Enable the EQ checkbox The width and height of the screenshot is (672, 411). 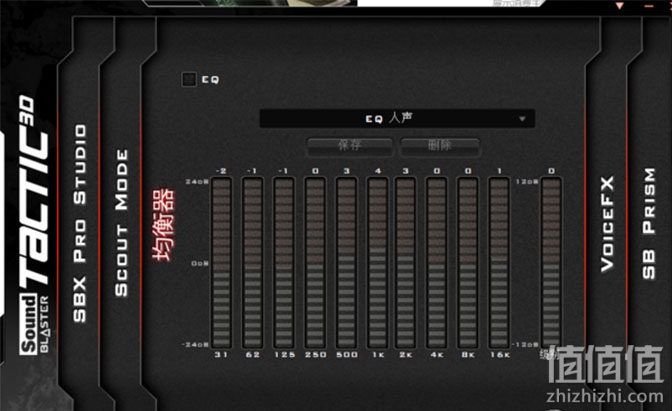[x=189, y=79]
